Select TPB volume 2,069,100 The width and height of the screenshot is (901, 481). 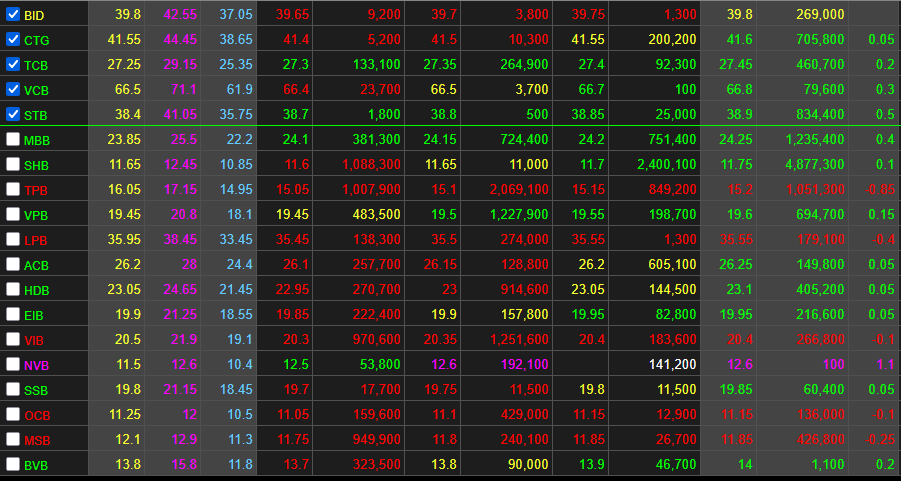tap(519, 190)
